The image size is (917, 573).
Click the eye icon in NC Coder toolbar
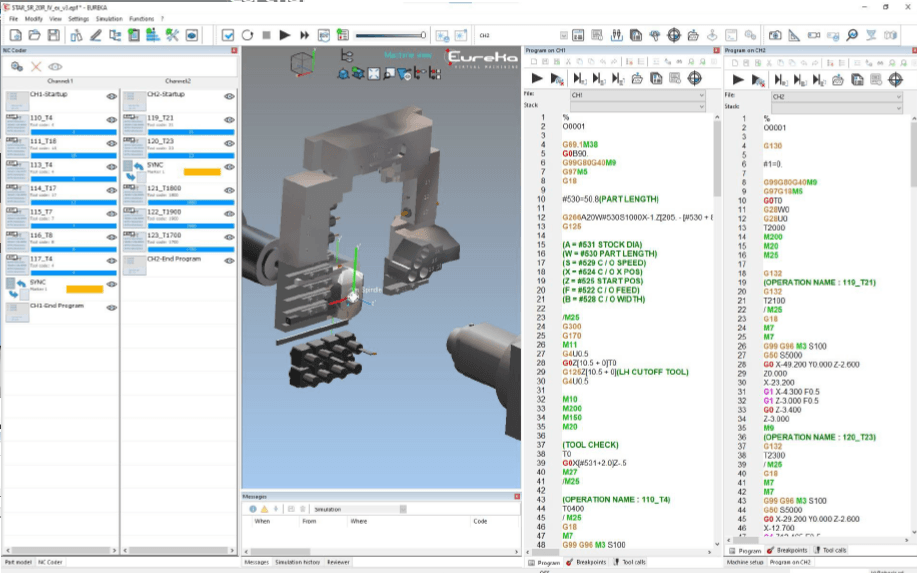coord(55,67)
